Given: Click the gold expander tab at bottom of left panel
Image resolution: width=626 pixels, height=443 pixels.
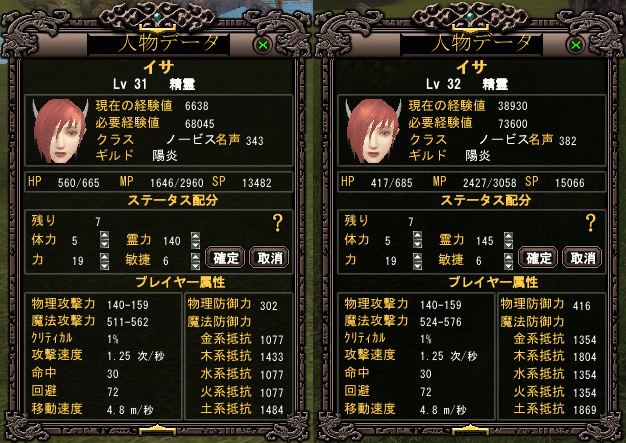Looking at the screenshot, I should (158, 430).
